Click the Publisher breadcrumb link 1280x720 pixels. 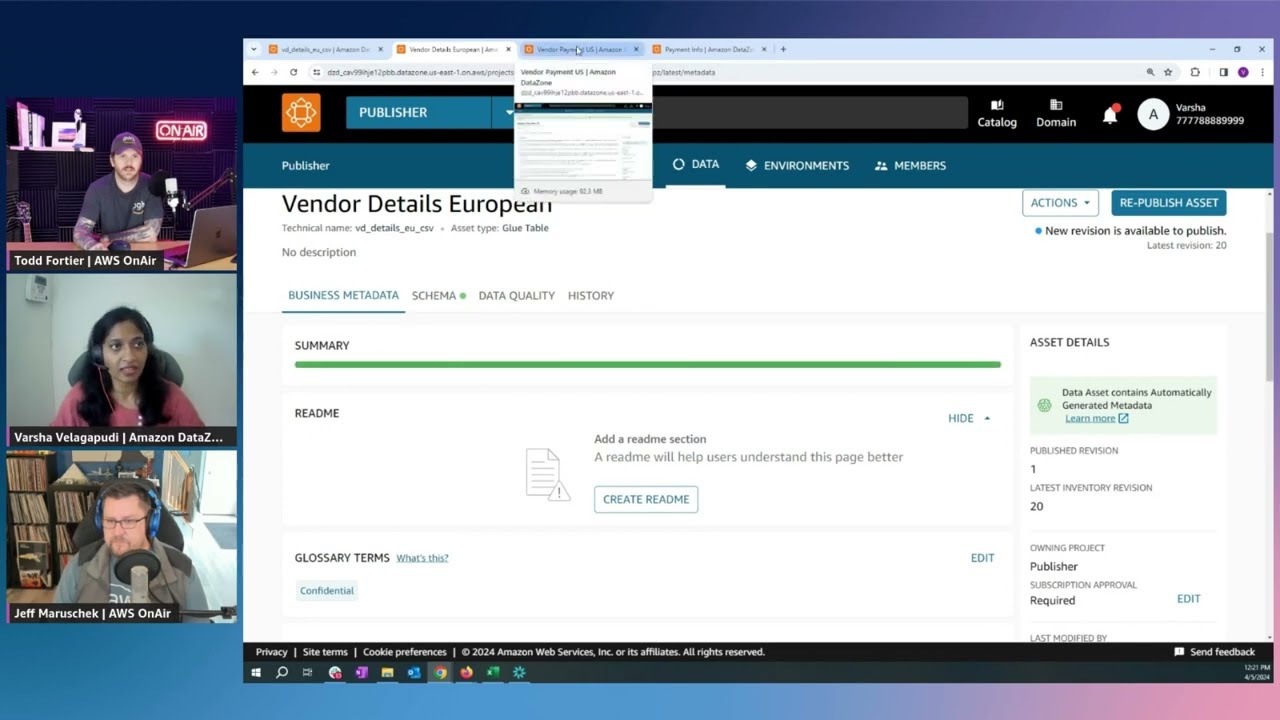pyautogui.click(x=305, y=166)
